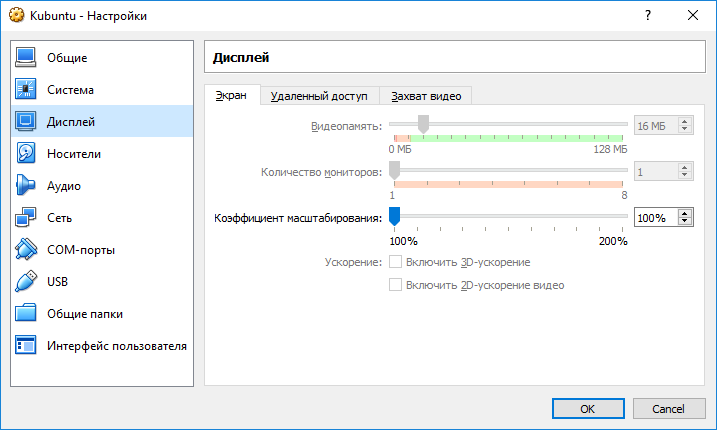This screenshot has width=717, height=430.
Task: Click the scaling factor slider handle
Action: 394,216
